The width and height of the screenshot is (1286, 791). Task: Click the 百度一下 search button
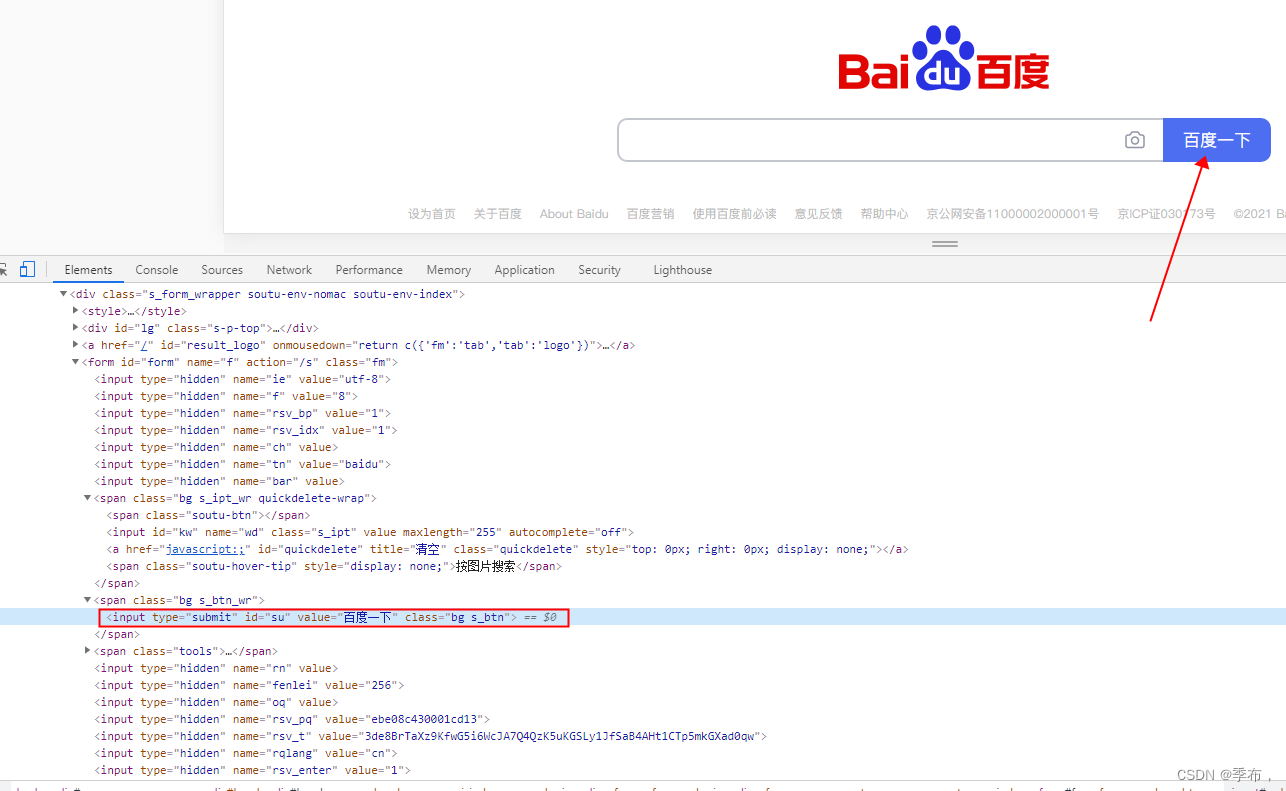coord(1217,140)
